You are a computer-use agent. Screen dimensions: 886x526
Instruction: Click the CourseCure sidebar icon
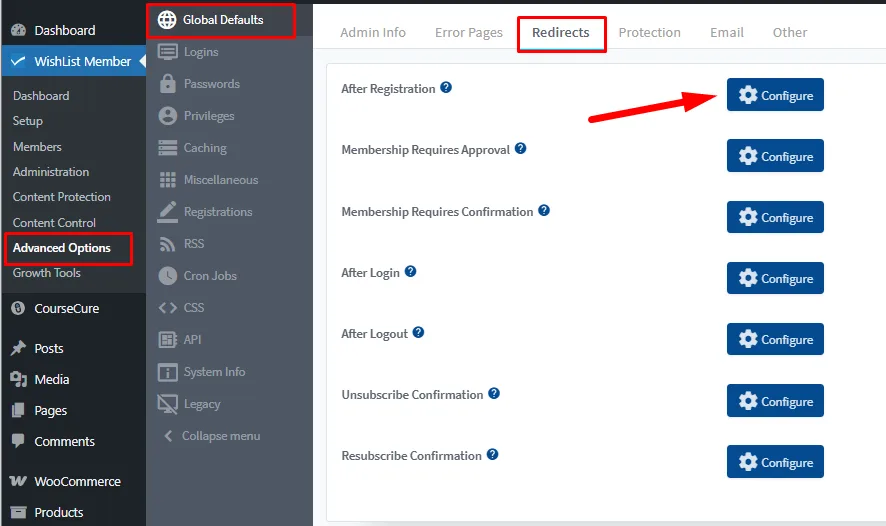(x=18, y=308)
